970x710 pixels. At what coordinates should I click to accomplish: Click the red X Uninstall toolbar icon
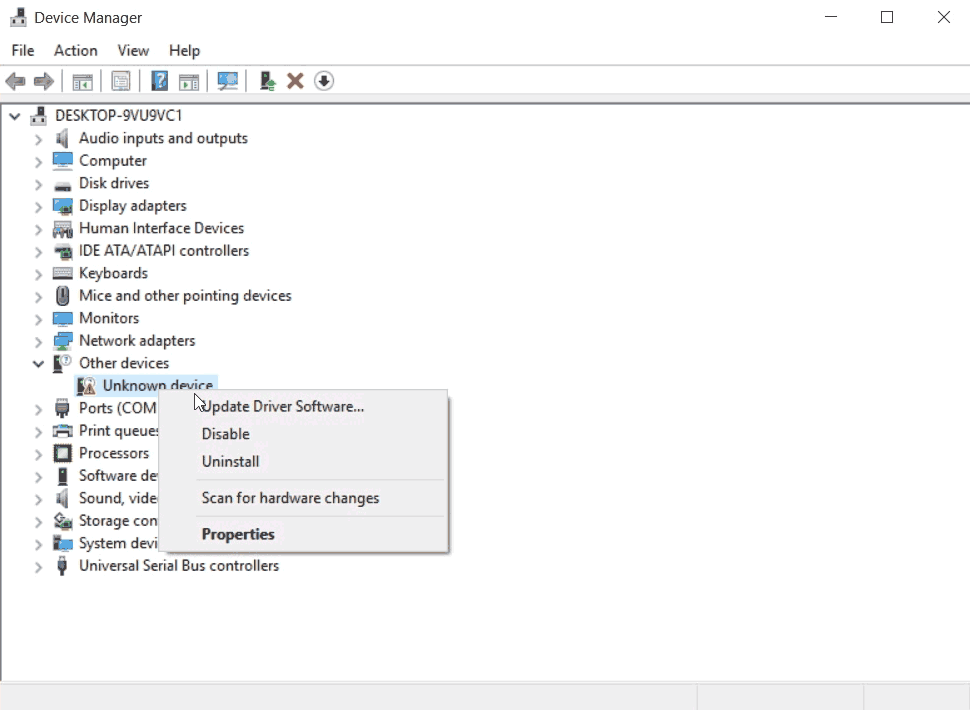295,81
